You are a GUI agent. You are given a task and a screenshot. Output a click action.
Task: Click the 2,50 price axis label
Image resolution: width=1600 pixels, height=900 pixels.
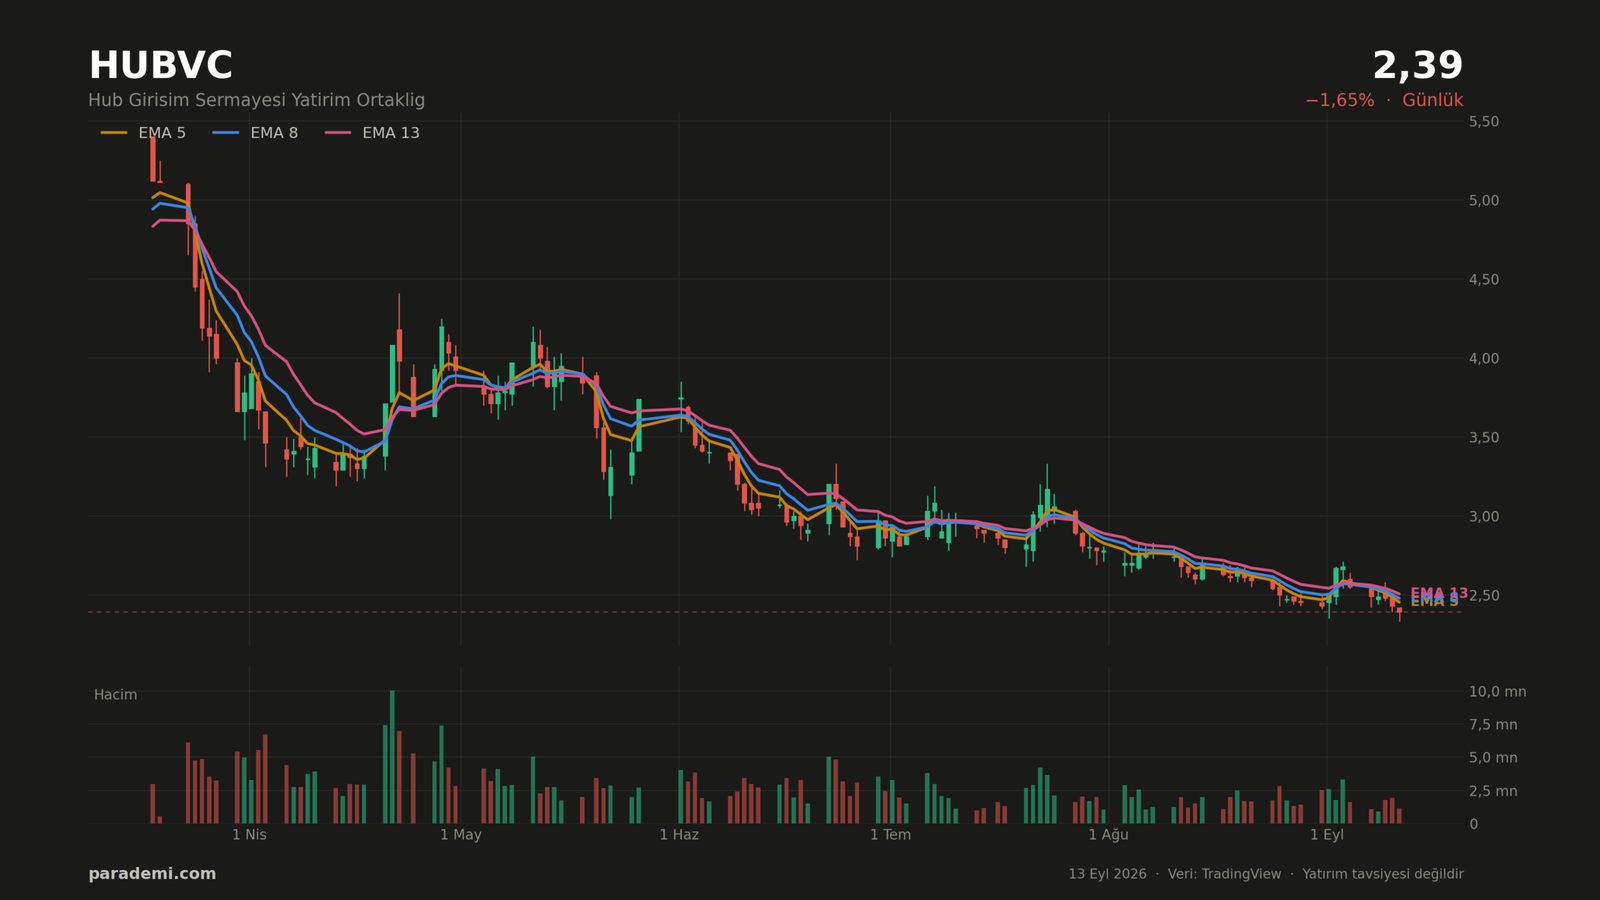coord(1484,595)
